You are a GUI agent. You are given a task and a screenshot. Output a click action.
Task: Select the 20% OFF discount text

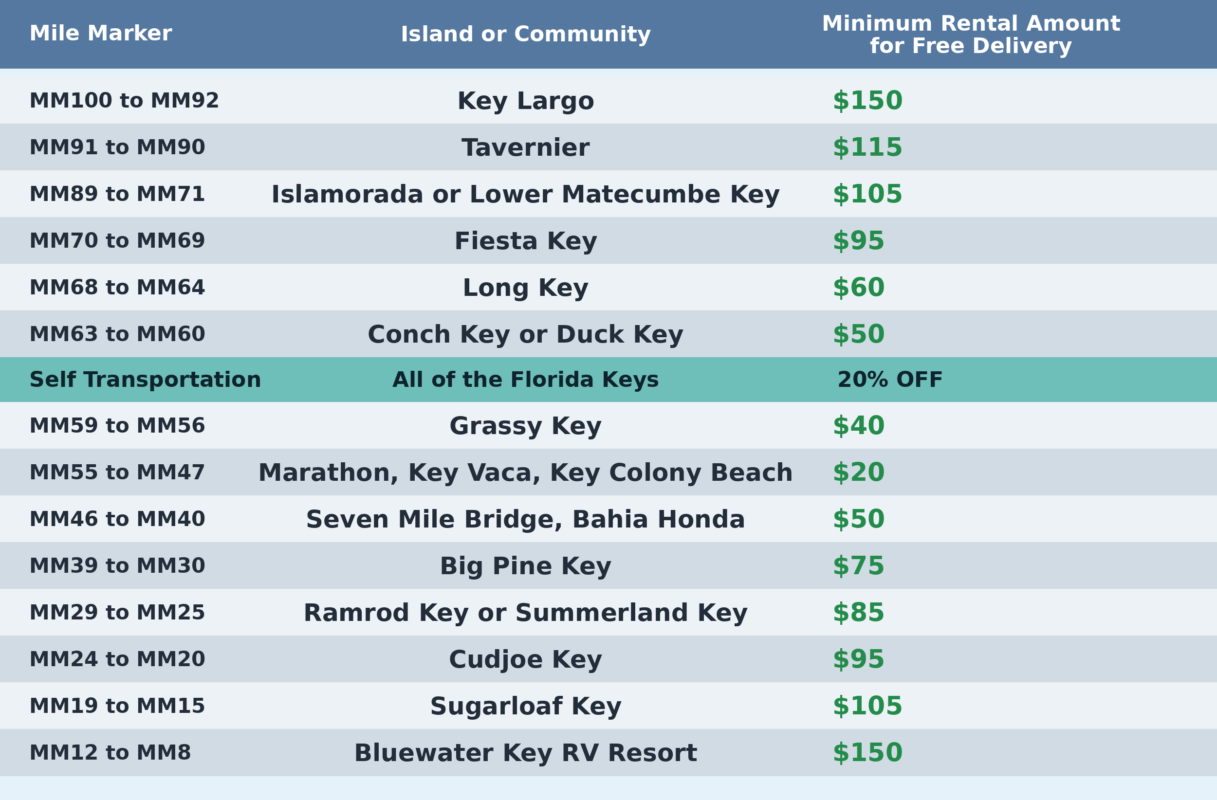890,380
